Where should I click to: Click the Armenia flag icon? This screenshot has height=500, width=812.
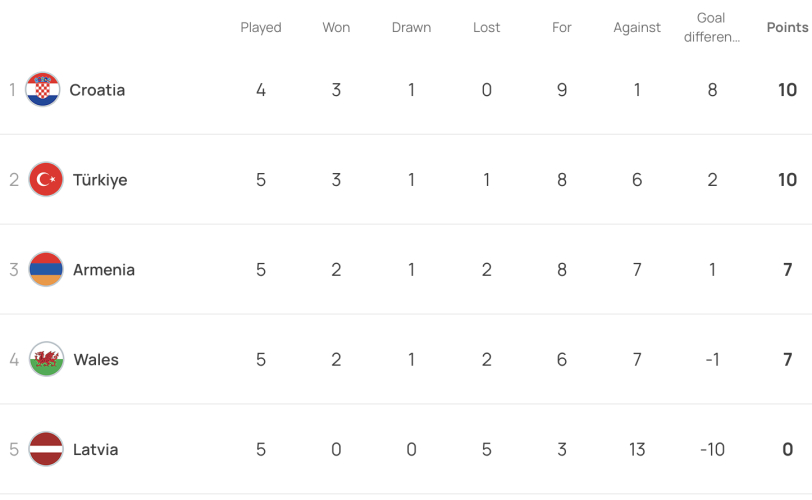point(46,269)
